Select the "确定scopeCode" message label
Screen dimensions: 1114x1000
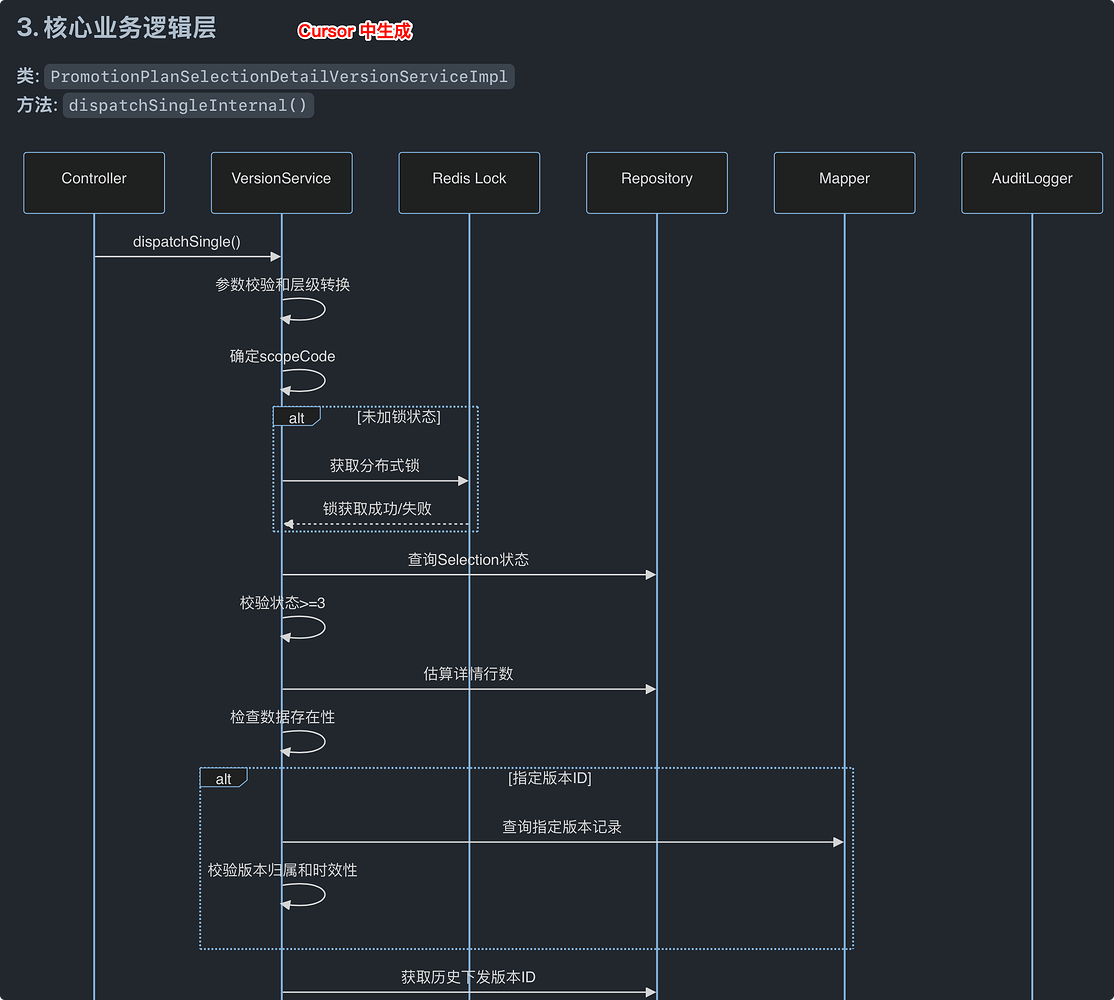tap(283, 356)
